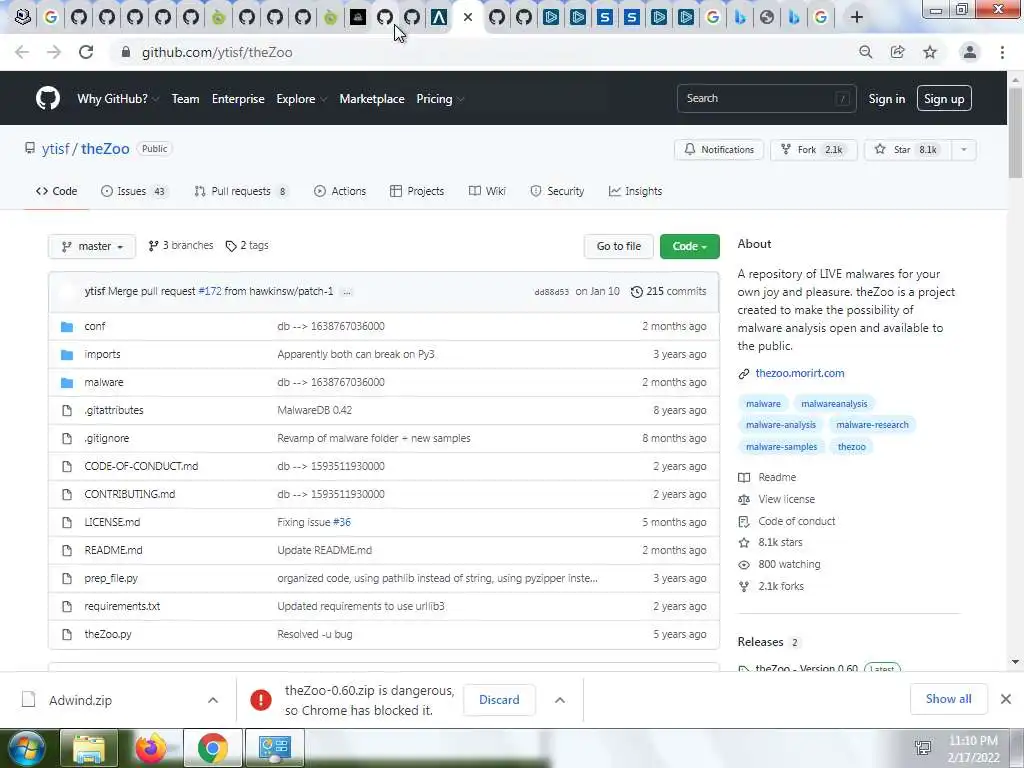Open Windows Explorer from the taskbar
Viewport: 1024px width, 768px height.
tap(89, 748)
